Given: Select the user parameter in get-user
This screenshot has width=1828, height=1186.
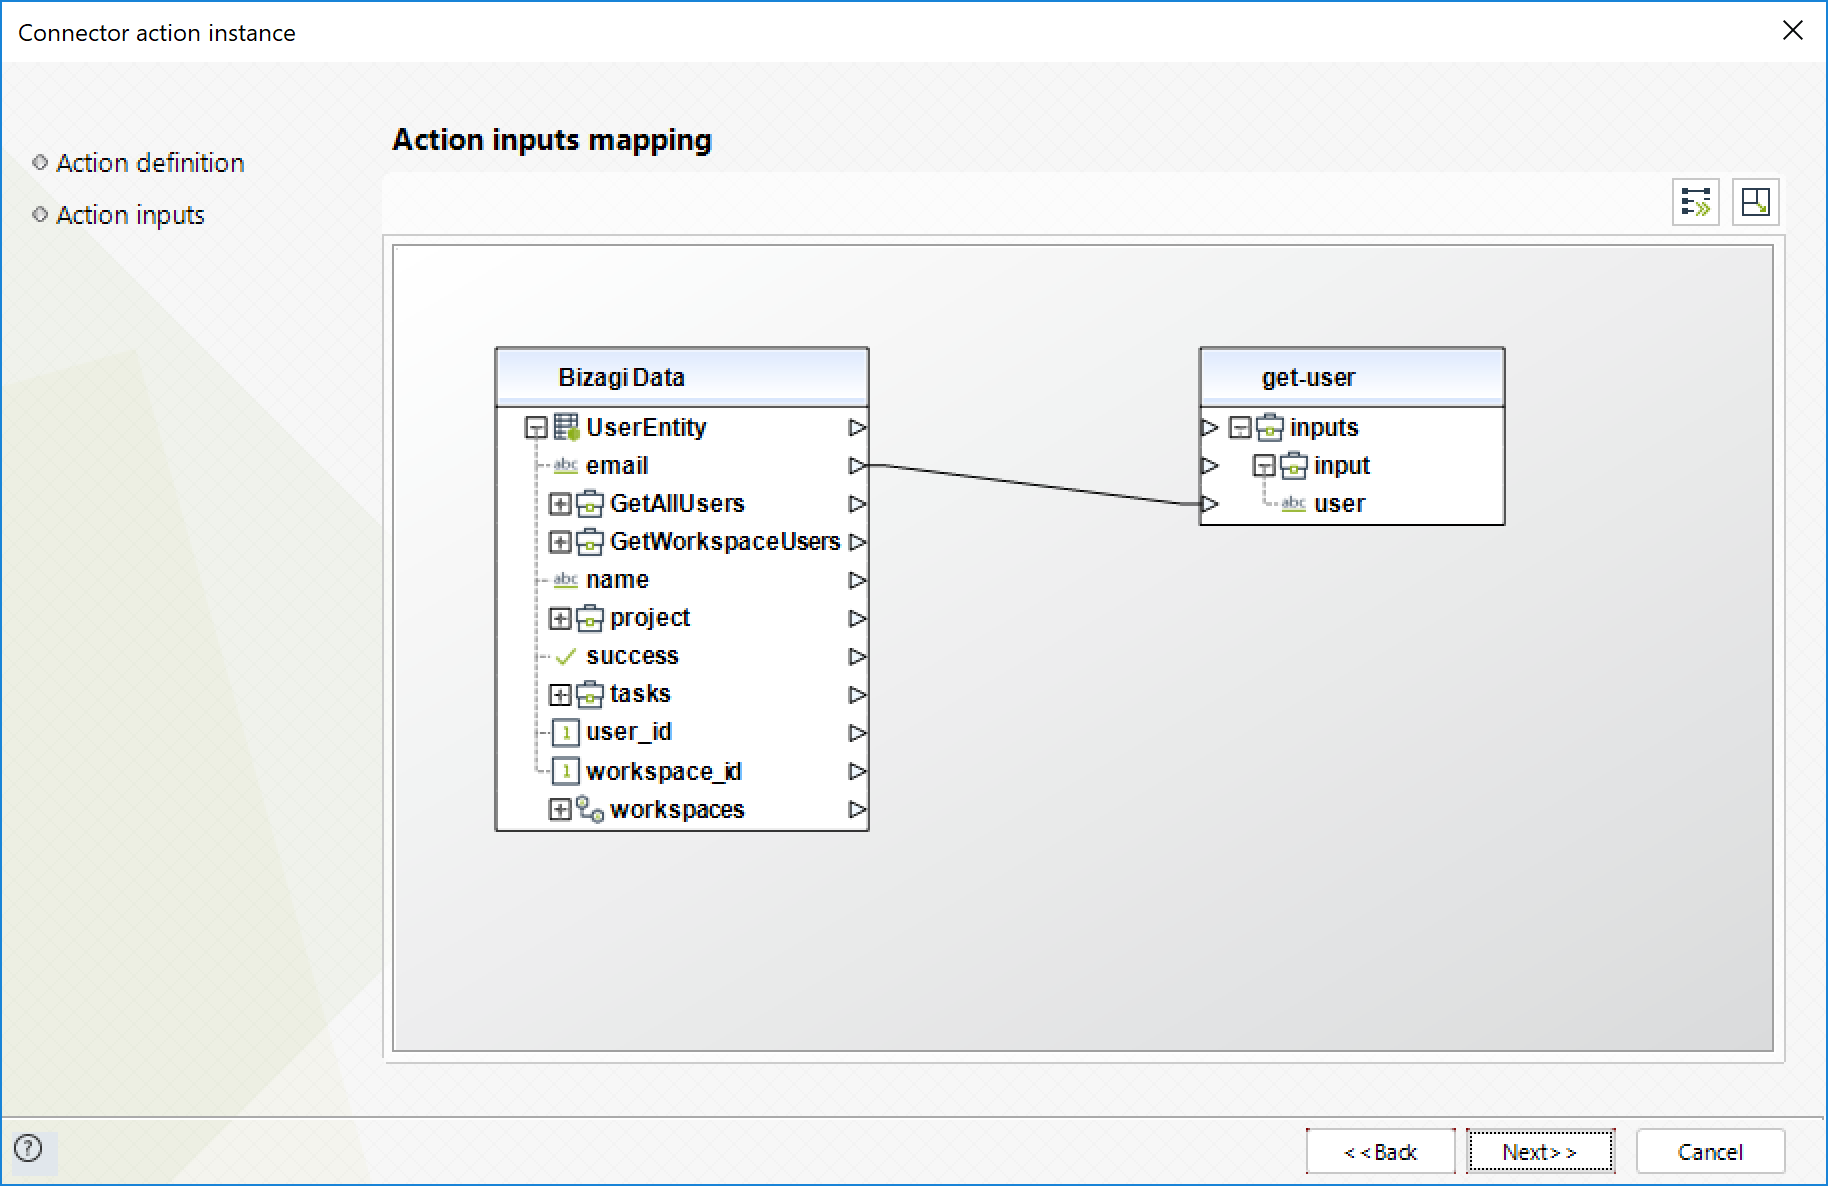Looking at the screenshot, I should 1352,503.
